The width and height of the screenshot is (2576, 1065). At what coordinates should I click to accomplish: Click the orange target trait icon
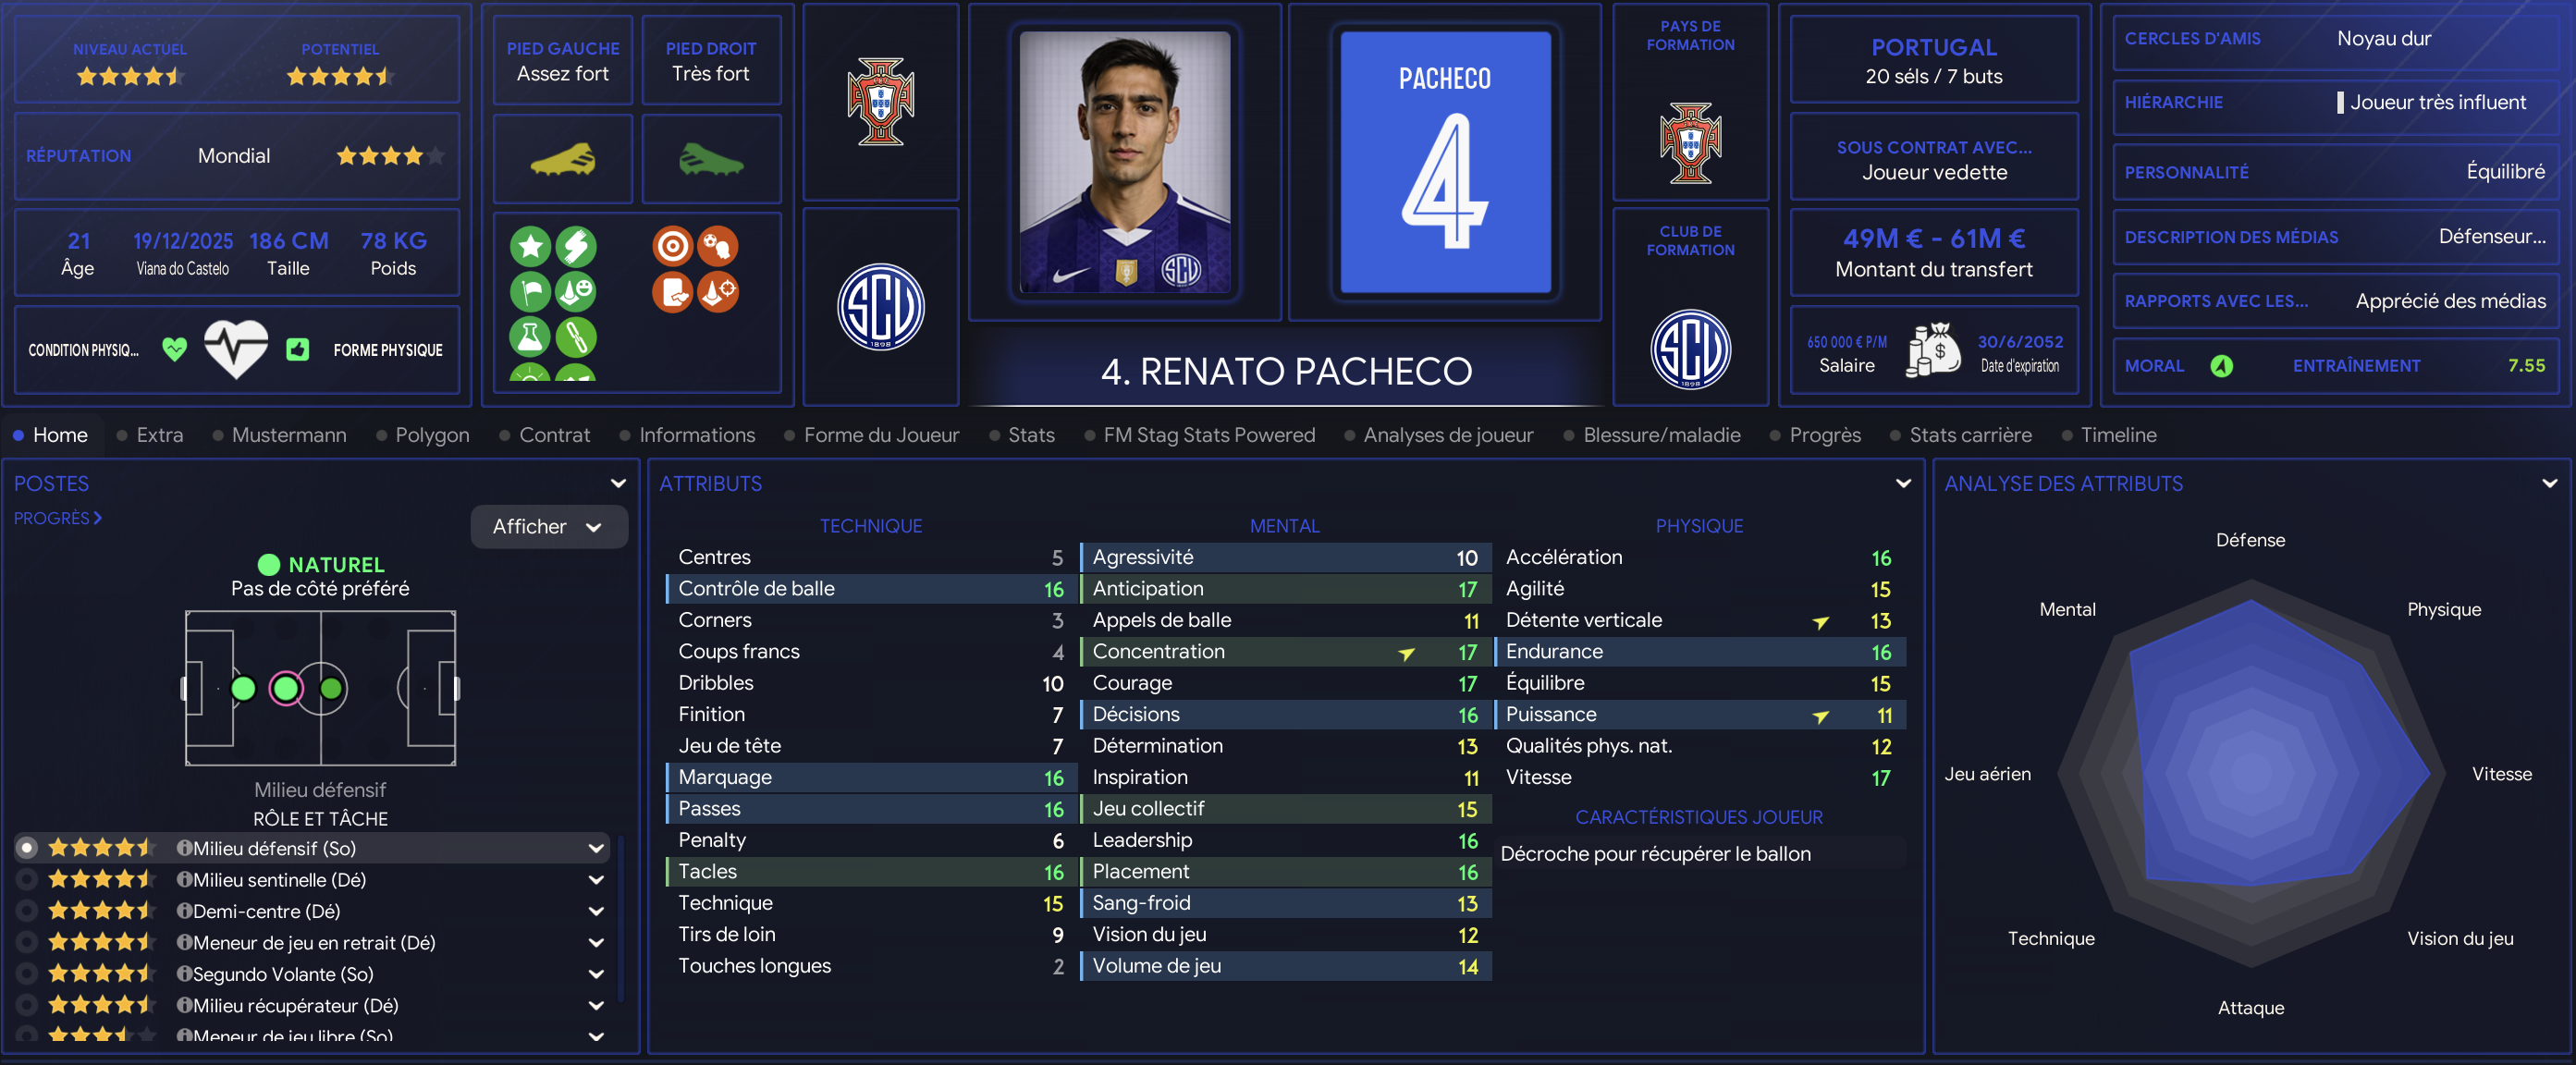(672, 246)
